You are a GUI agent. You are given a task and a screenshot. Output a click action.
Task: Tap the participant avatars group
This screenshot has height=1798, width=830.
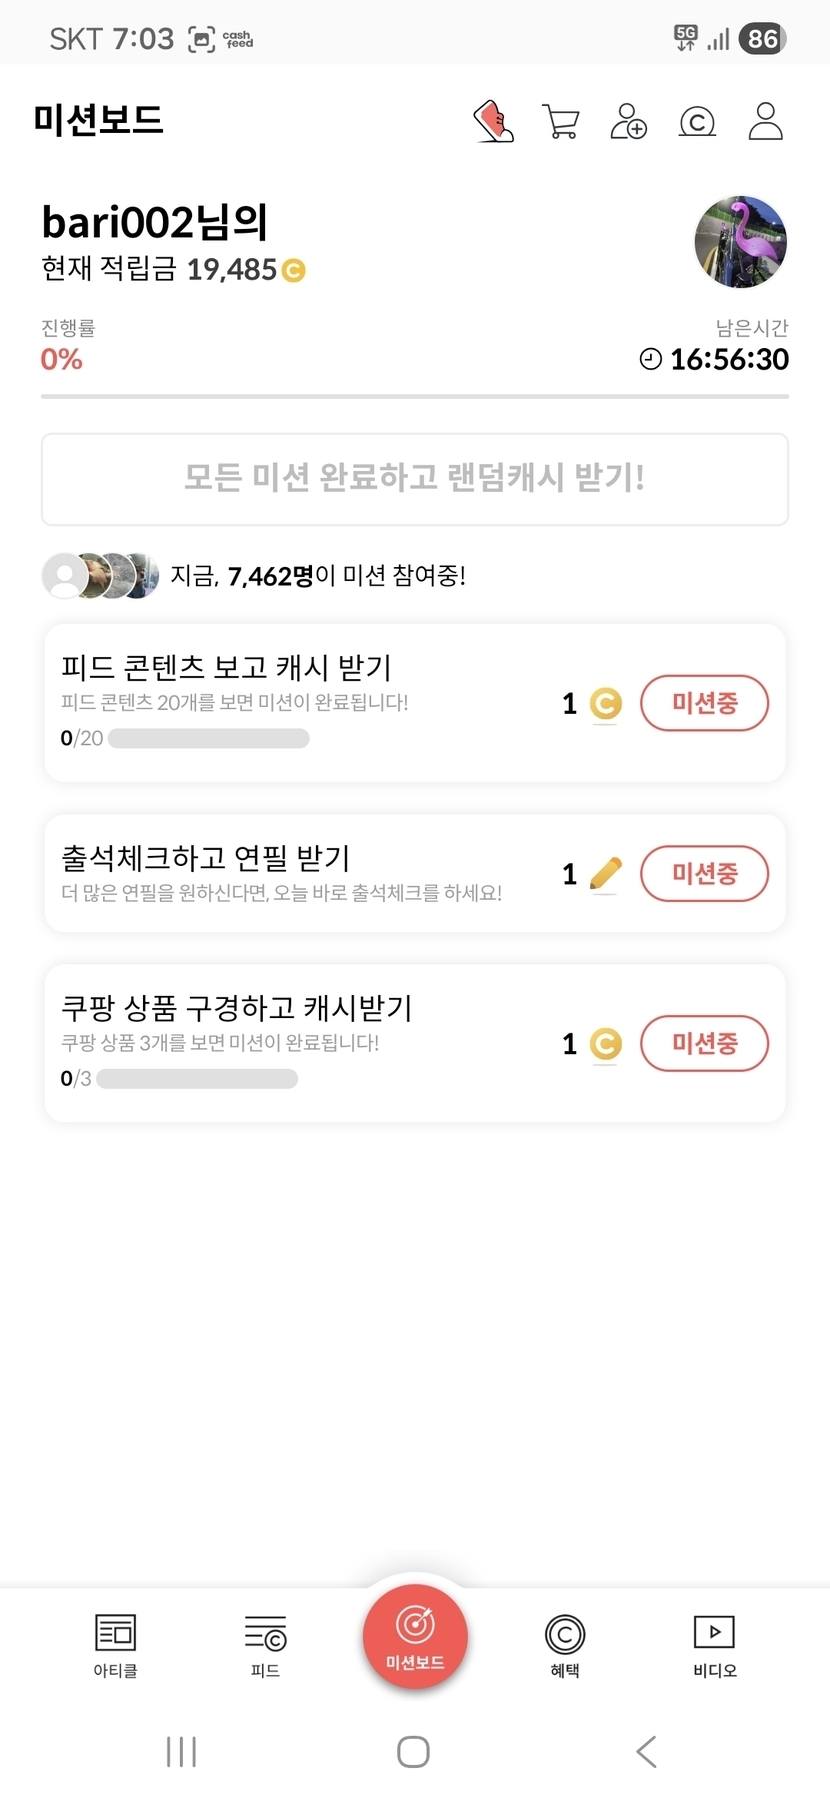(x=100, y=575)
